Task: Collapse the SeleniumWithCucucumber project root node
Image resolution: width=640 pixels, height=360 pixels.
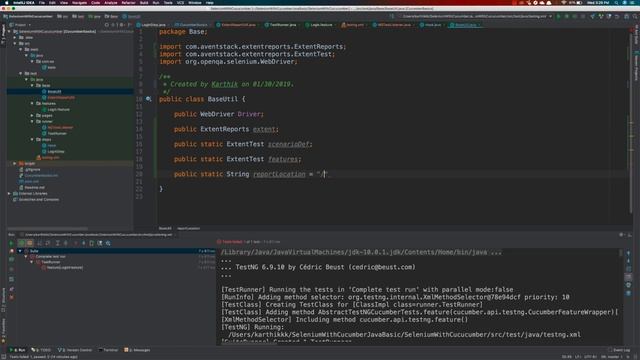Action: (x=9, y=31)
